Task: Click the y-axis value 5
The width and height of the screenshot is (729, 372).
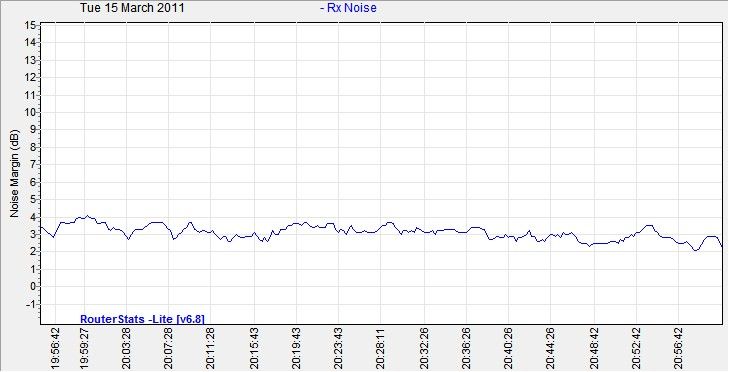Action: tap(33, 199)
